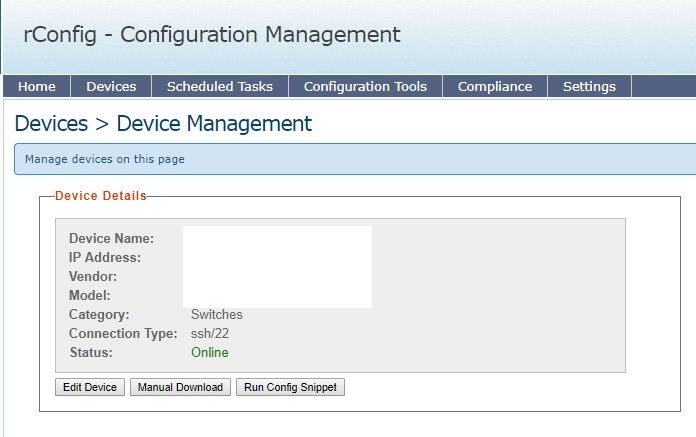Click the 'IP Address:' label
Screen dimensions: 696x437
[105, 257]
